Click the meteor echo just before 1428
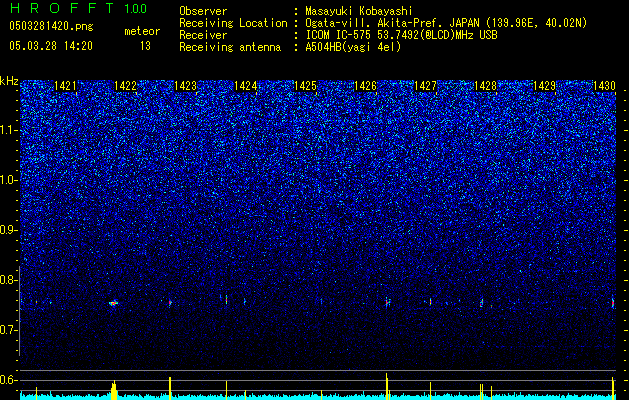629x400 pixels. click(x=481, y=303)
